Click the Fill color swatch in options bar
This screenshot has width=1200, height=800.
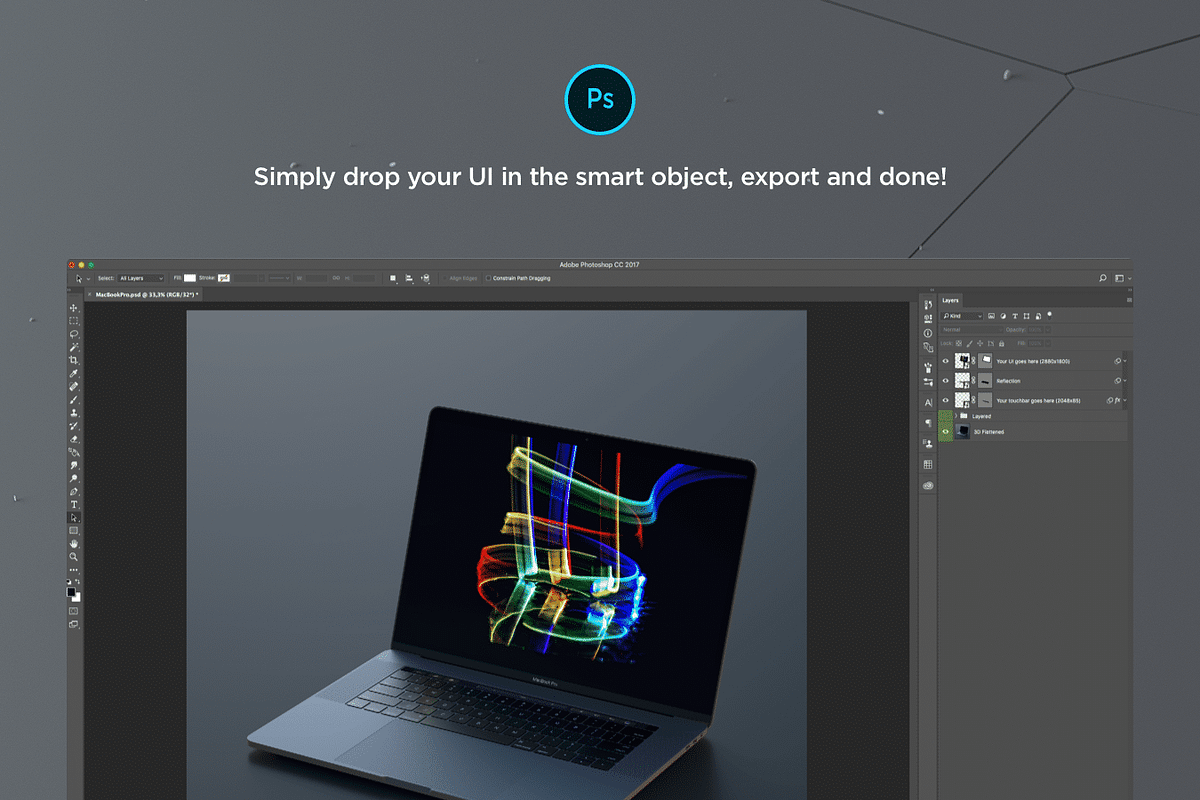190,278
